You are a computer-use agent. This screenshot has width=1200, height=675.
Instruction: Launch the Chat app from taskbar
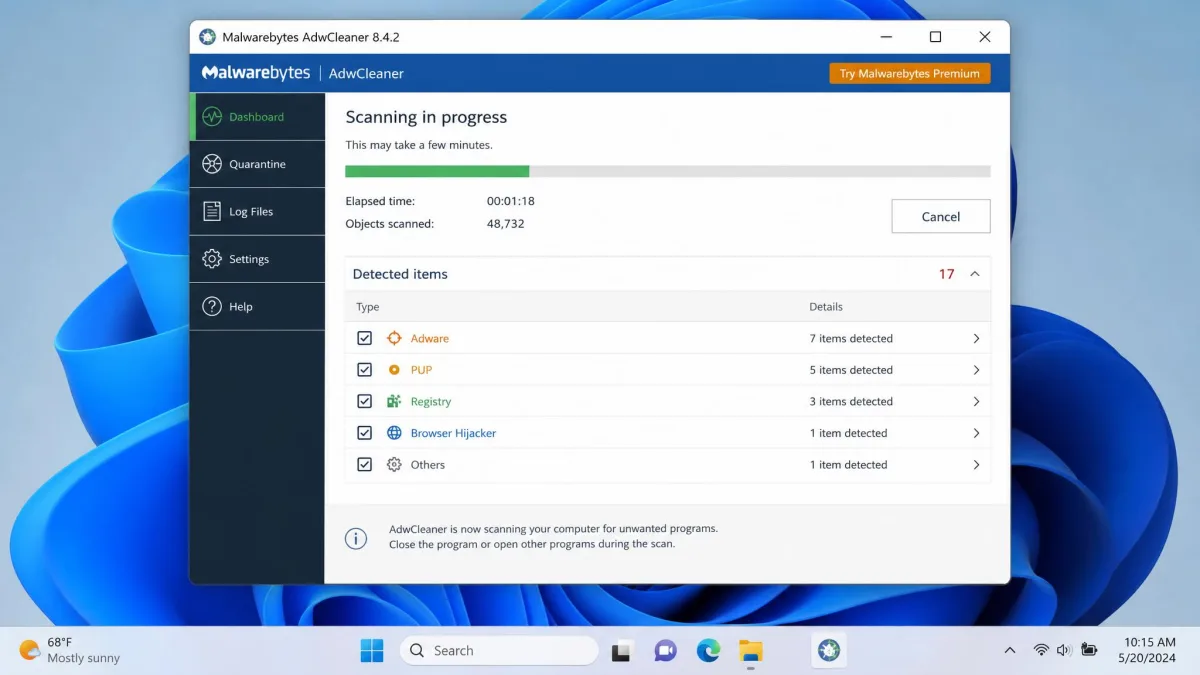coord(665,651)
